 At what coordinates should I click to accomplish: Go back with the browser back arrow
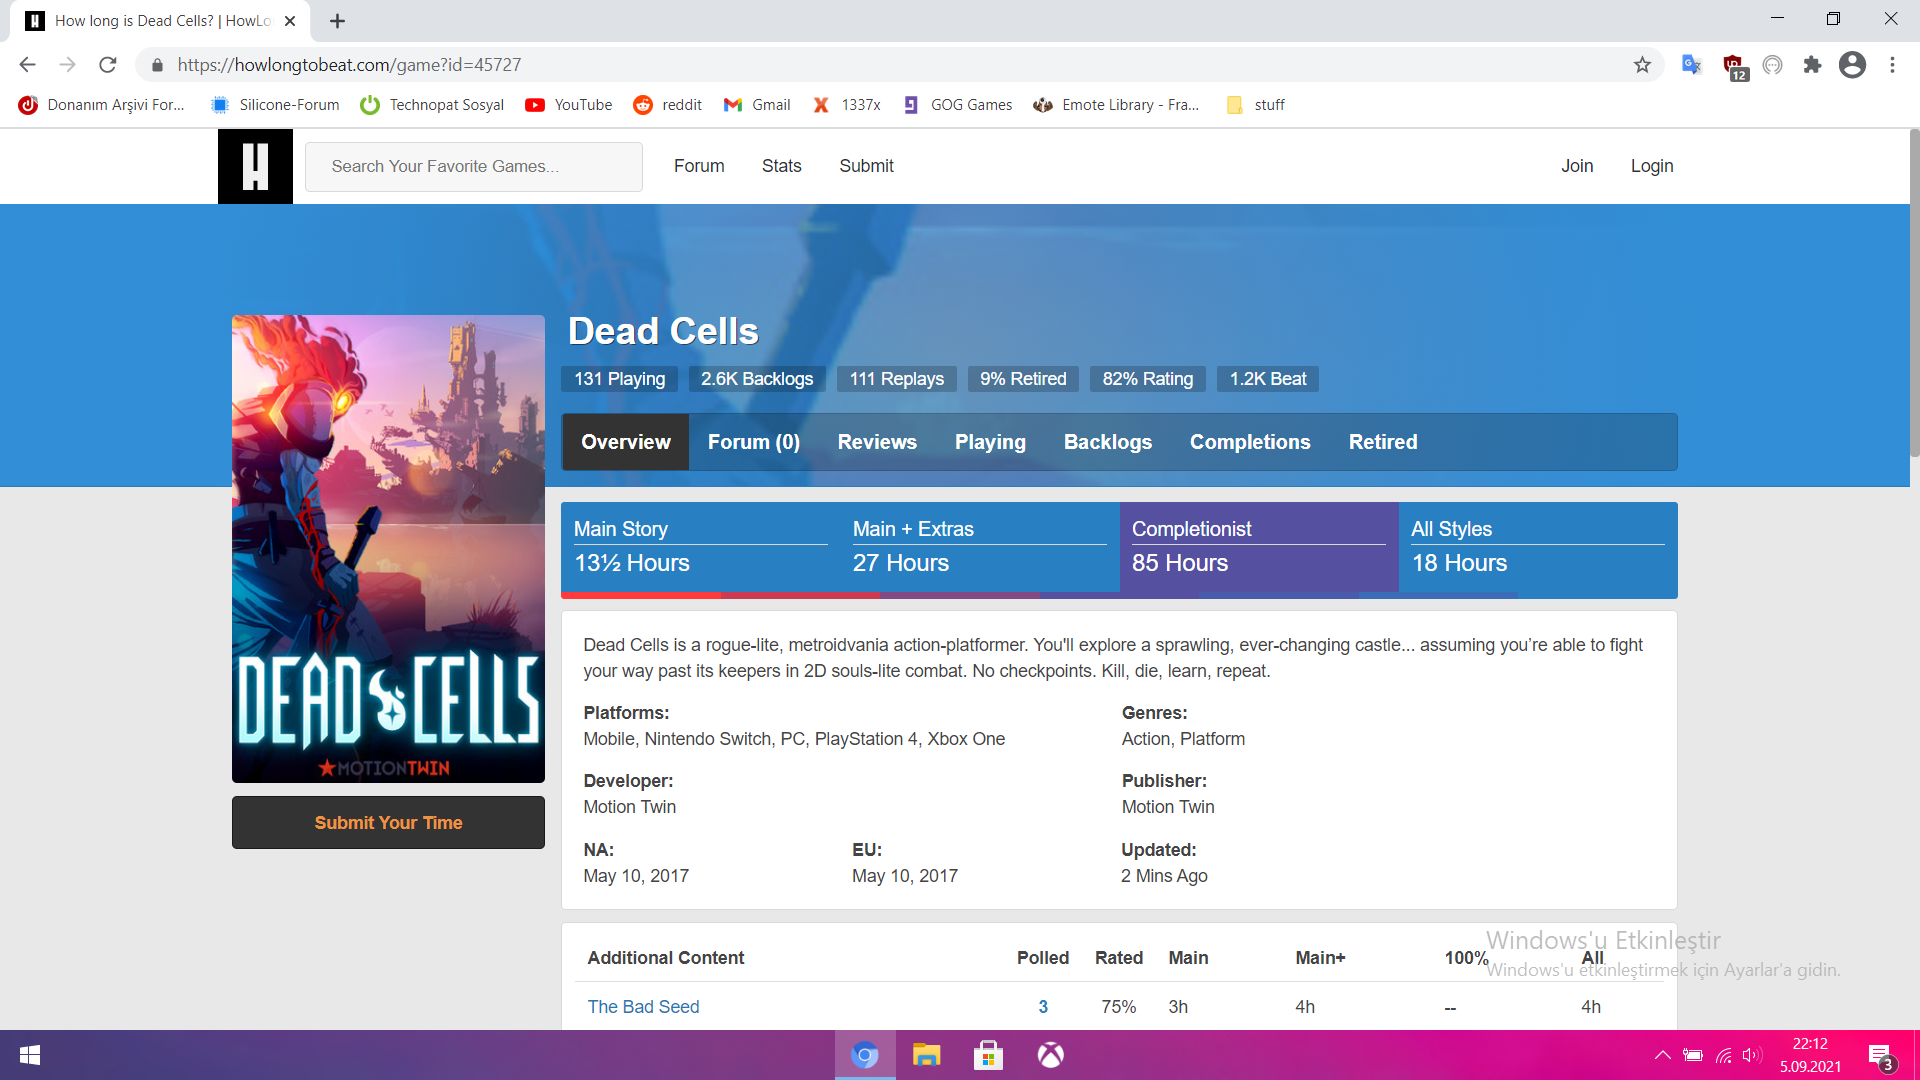point(27,65)
